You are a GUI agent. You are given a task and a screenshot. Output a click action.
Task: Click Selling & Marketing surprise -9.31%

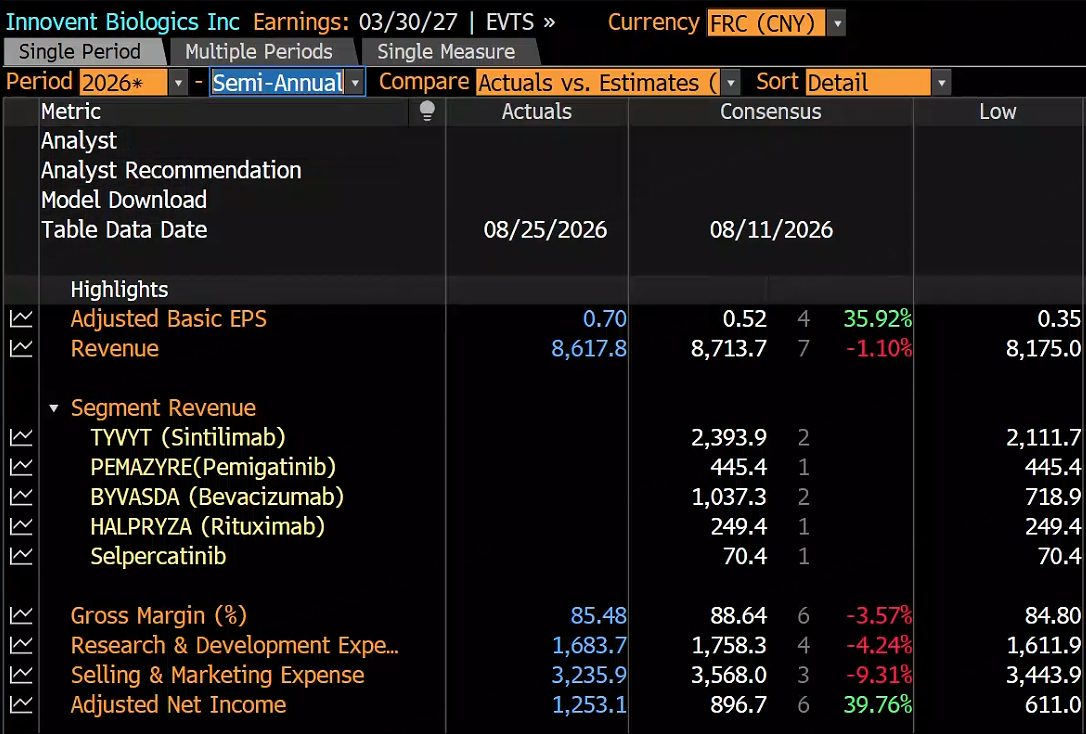pos(879,675)
